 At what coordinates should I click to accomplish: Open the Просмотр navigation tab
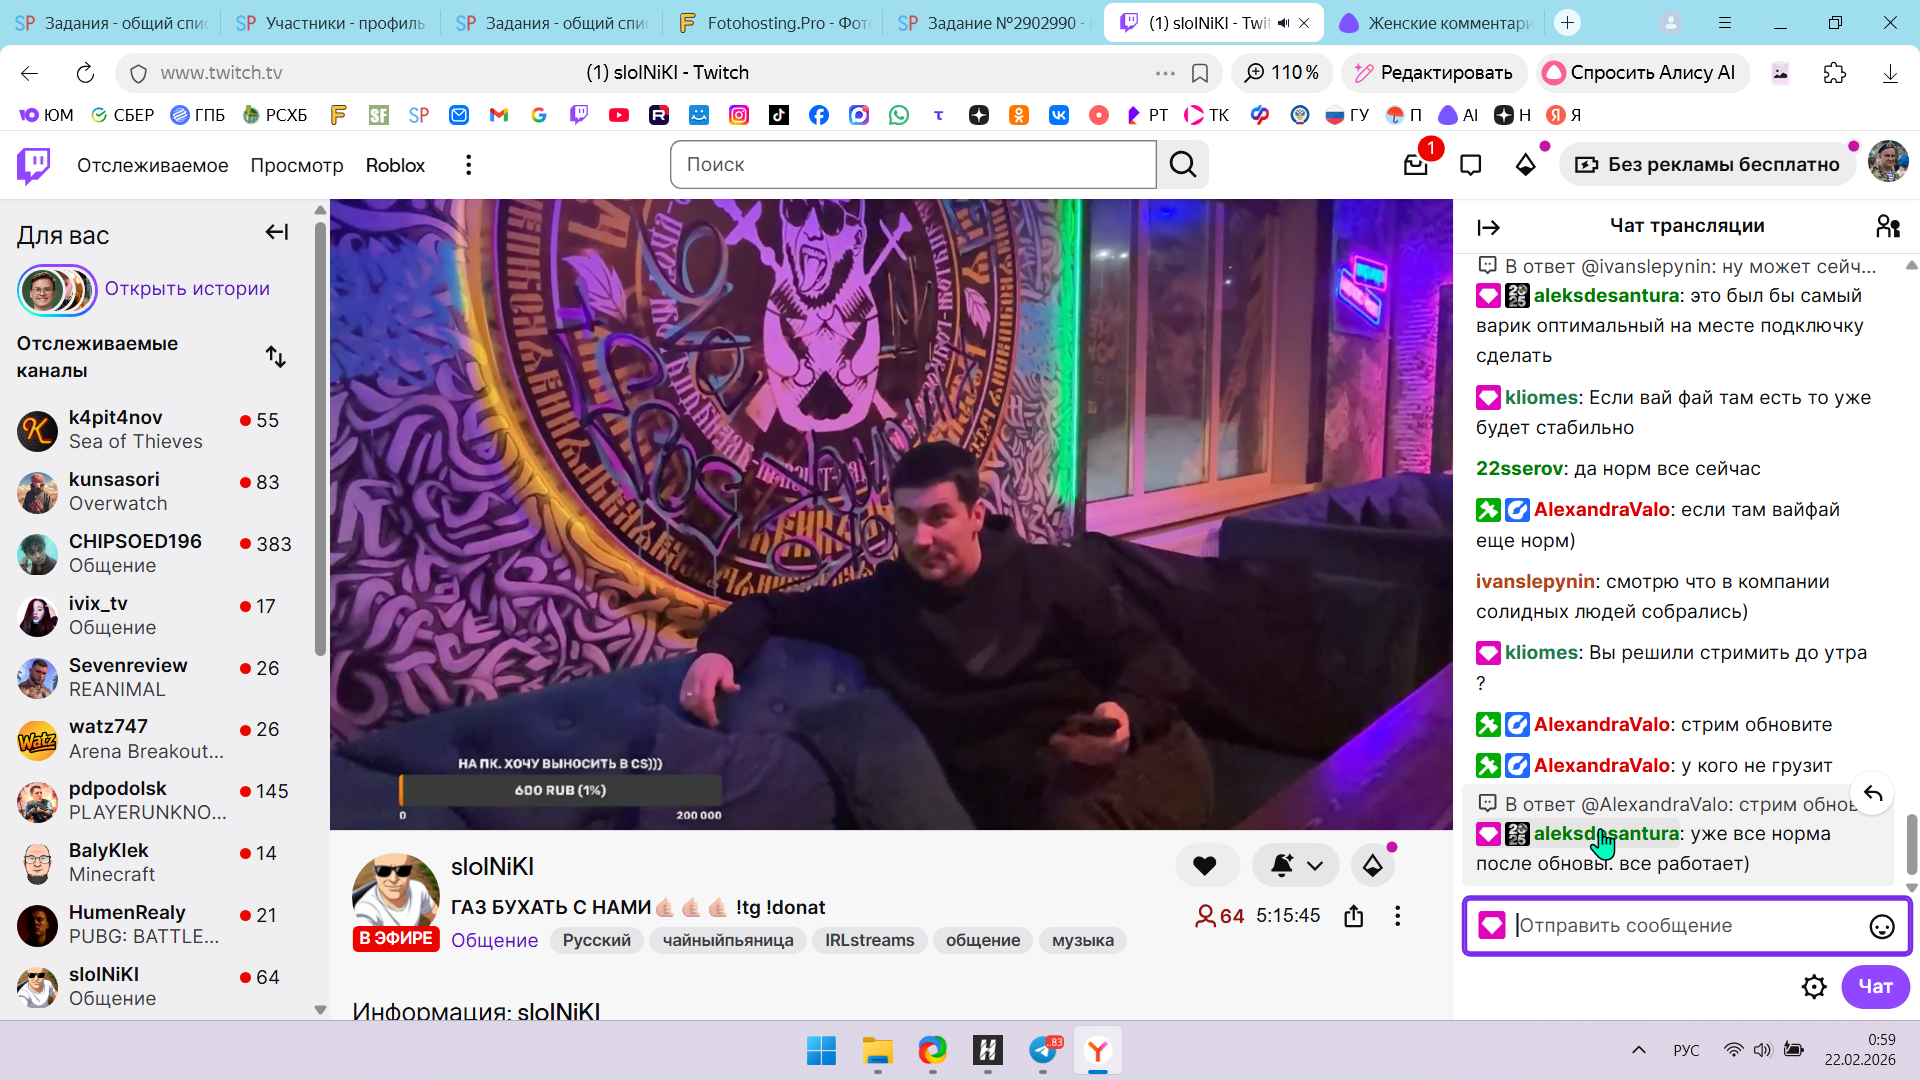[x=296, y=165]
